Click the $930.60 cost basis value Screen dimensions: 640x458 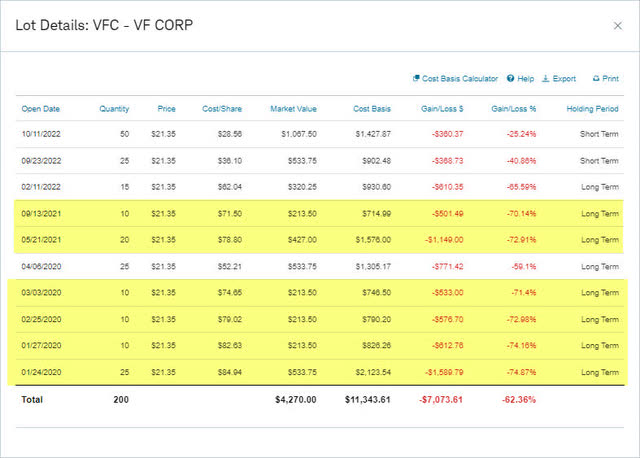(x=376, y=187)
